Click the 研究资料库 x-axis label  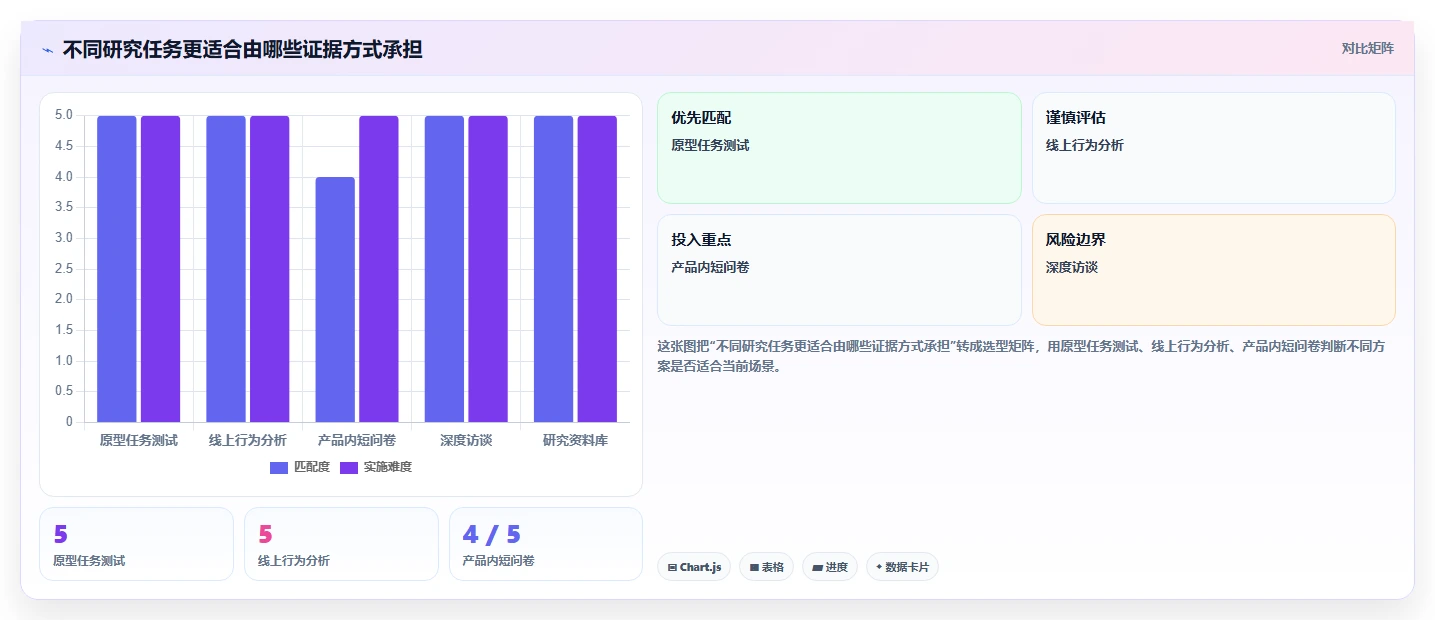point(575,440)
